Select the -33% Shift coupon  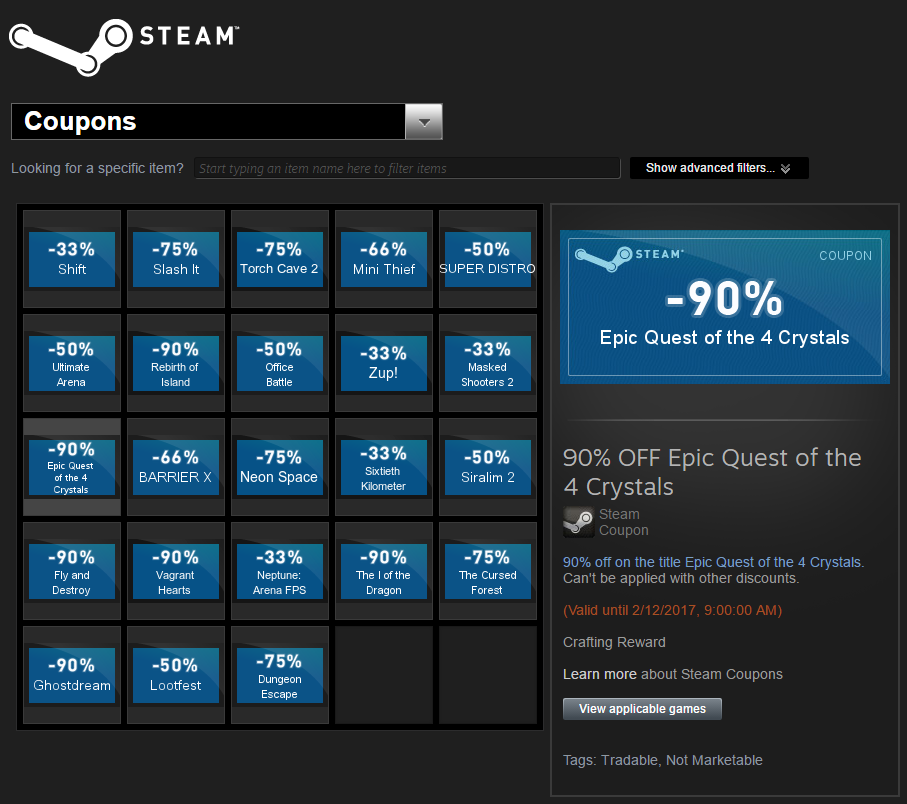tap(72, 259)
